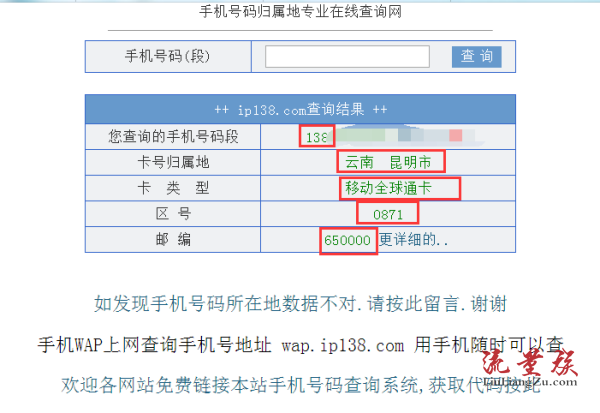600x413 pixels.
Task: Click the 手机WAP上网查询 wap.ip138.com text line
Action: point(300,345)
